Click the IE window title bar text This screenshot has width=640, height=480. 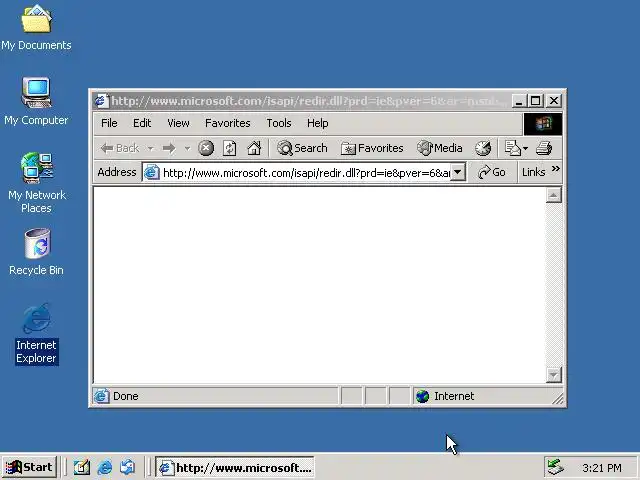click(308, 101)
